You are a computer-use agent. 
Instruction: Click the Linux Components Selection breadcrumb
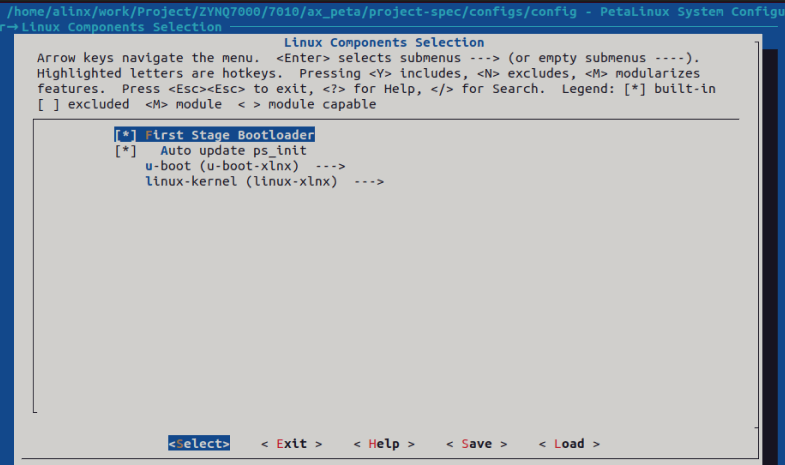pos(122,27)
